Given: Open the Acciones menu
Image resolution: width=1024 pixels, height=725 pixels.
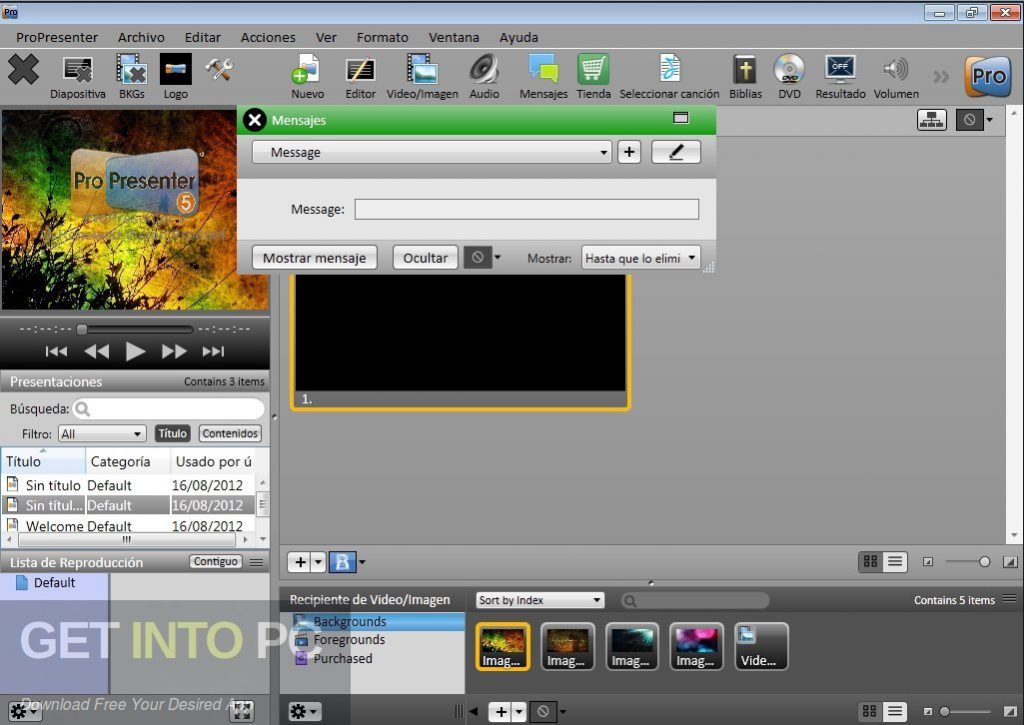Looking at the screenshot, I should point(268,37).
